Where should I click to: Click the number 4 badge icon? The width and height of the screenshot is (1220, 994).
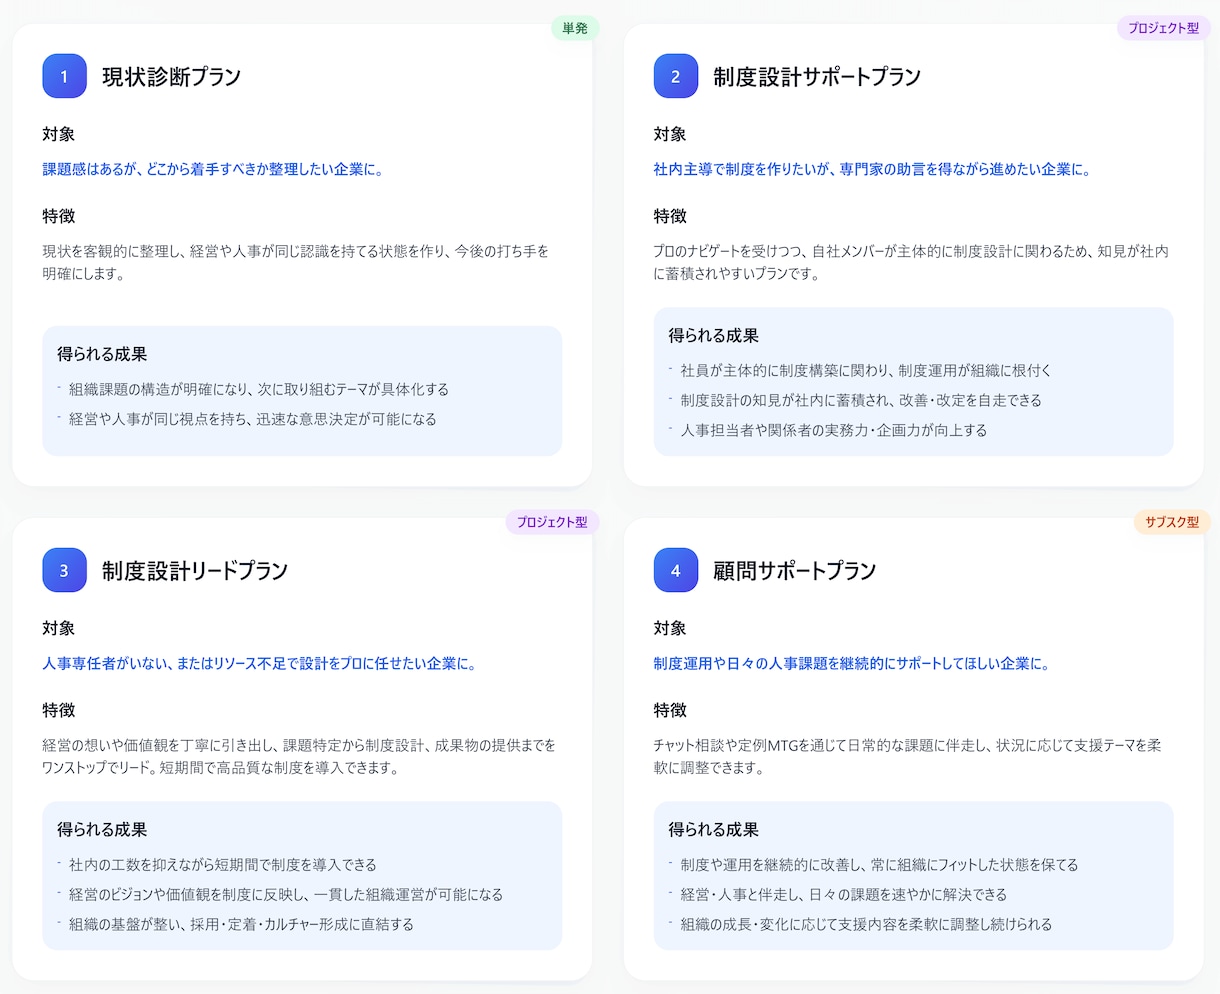676,570
